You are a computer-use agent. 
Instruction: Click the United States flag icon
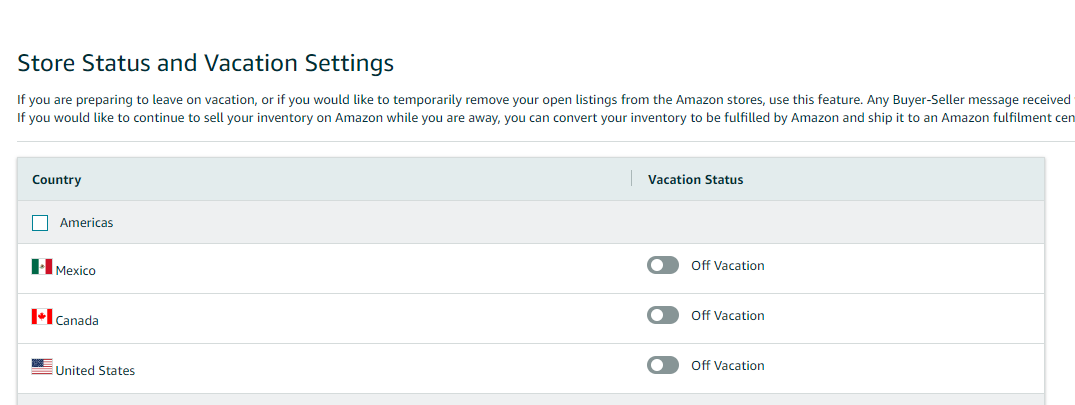(42, 367)
